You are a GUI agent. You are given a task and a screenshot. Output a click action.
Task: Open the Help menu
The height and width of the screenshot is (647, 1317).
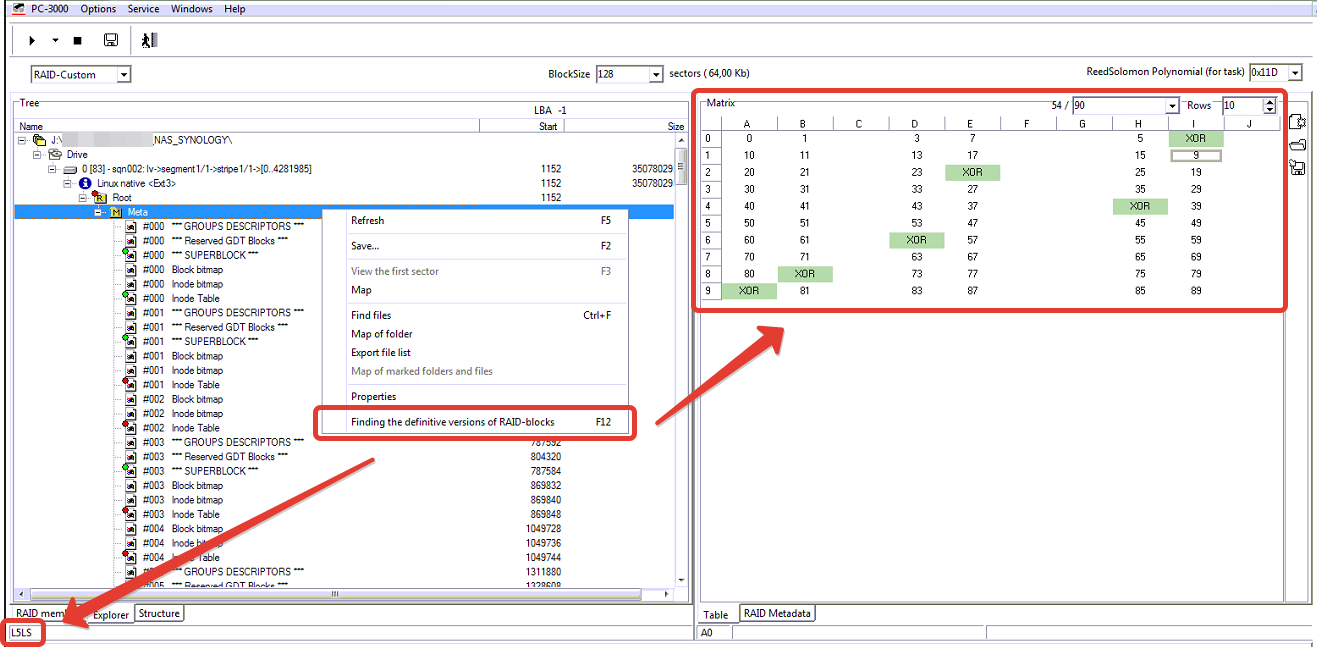click(x=234, y=9)
